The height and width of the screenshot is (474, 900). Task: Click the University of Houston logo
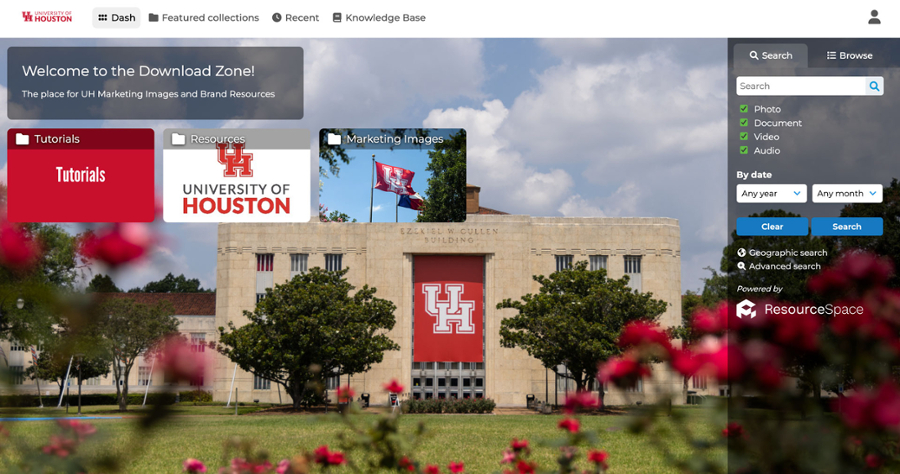pyautogui.click(x=47, y=17)
